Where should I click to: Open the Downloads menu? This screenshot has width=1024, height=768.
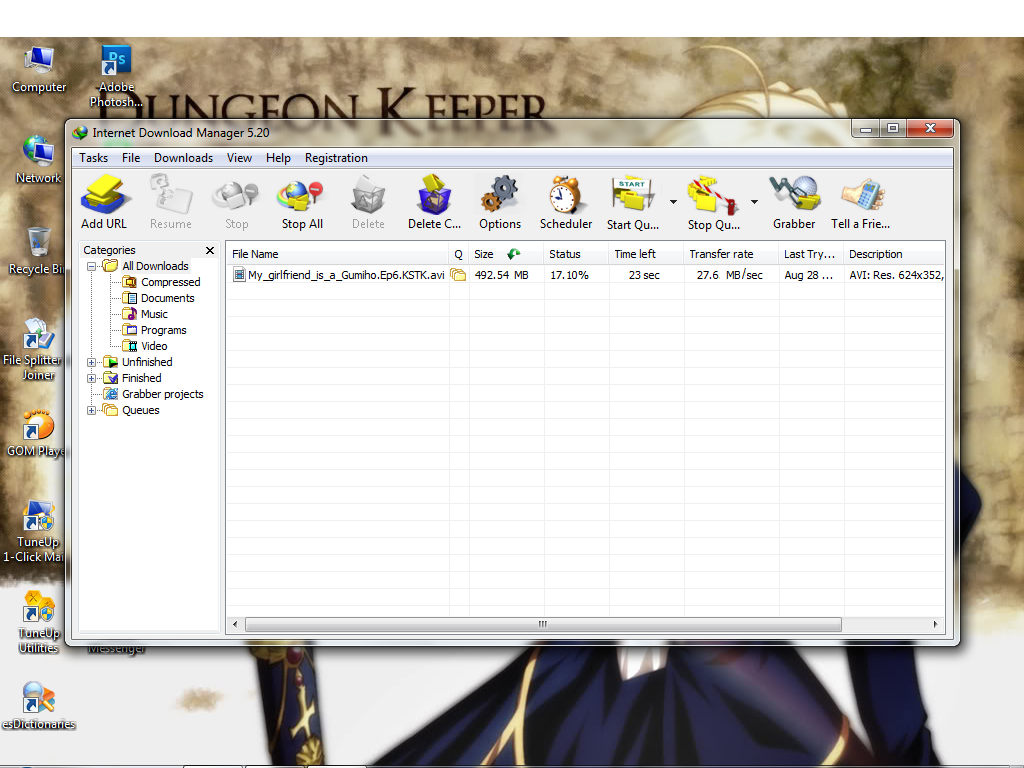pyautogui.click(x=184, y=158)
